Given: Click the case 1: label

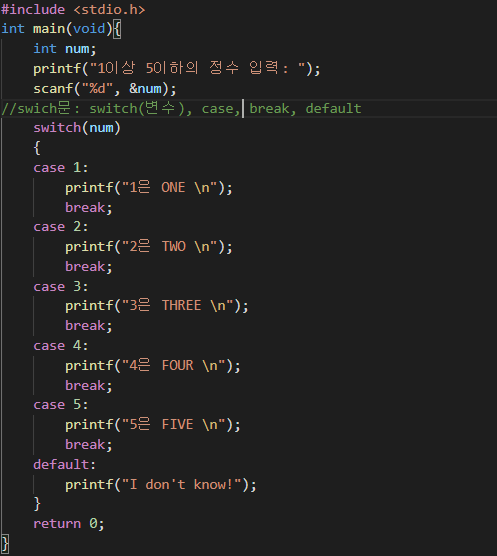Looking at the screenshot, I should (61, 168).
